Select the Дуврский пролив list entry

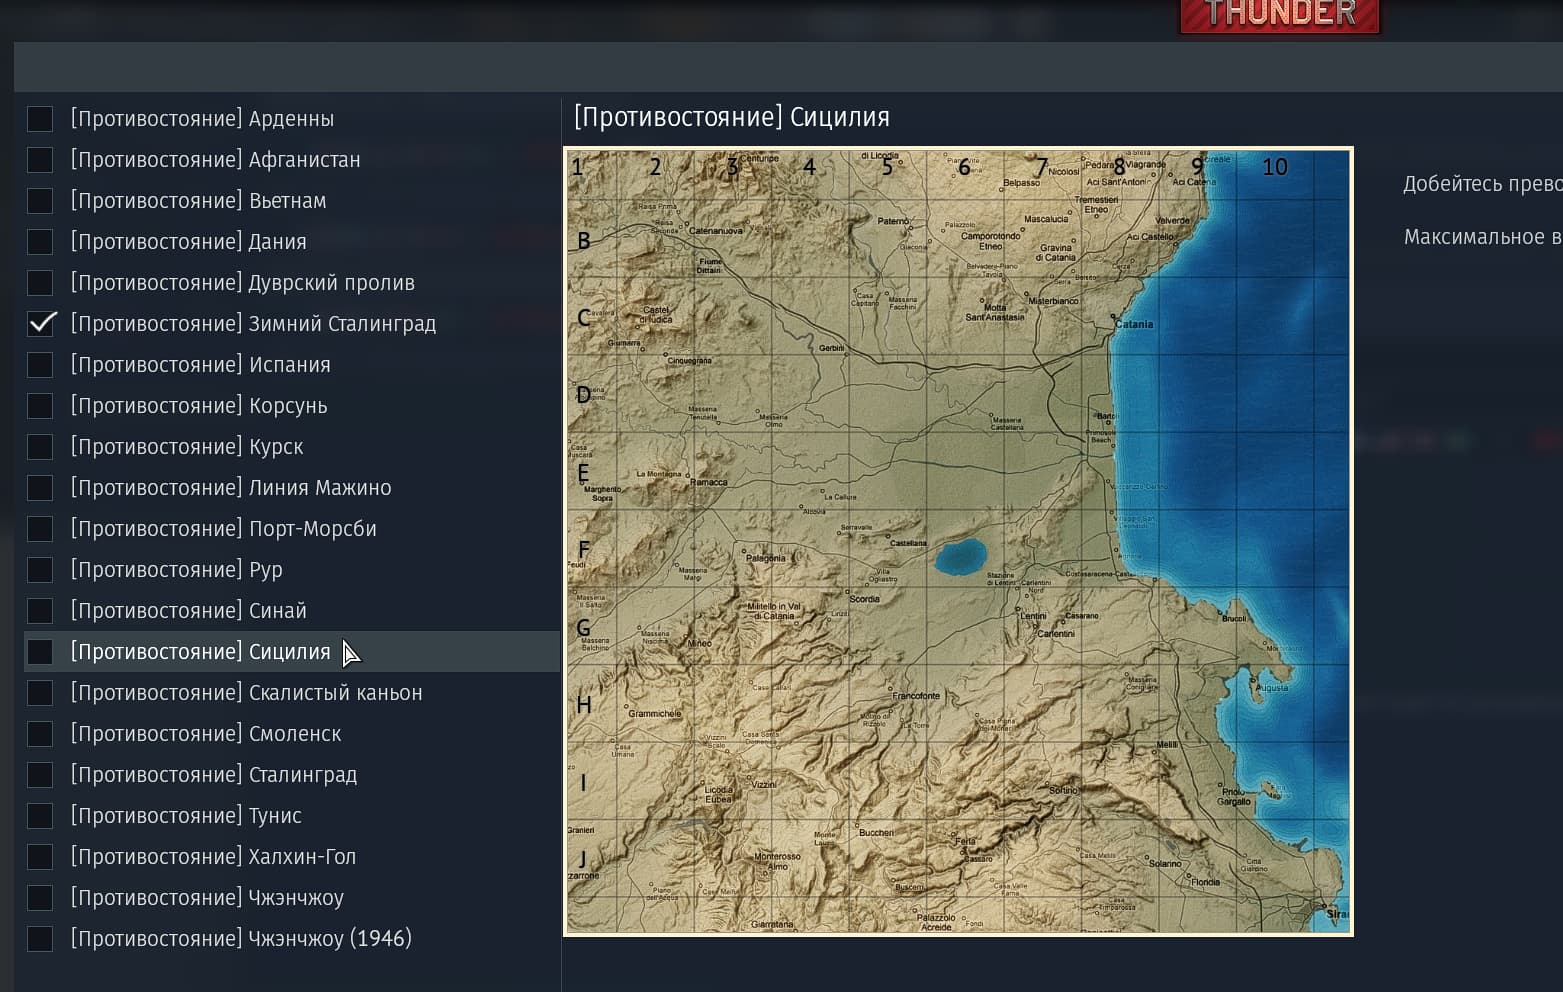[x=242, y=283]
